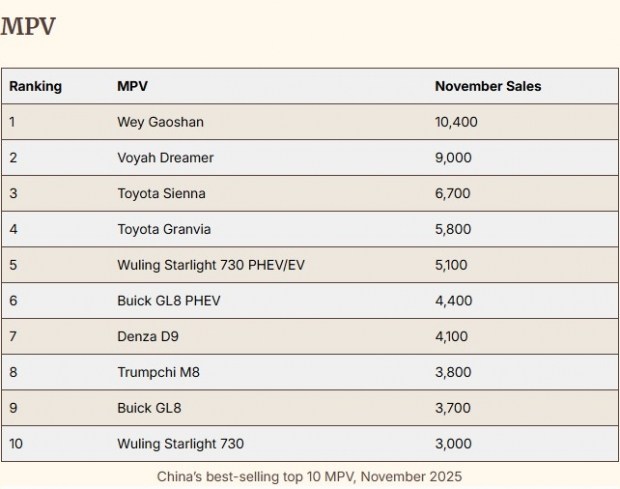Click the November Sales column header
The image size is (620, 489).
(488, 86)
